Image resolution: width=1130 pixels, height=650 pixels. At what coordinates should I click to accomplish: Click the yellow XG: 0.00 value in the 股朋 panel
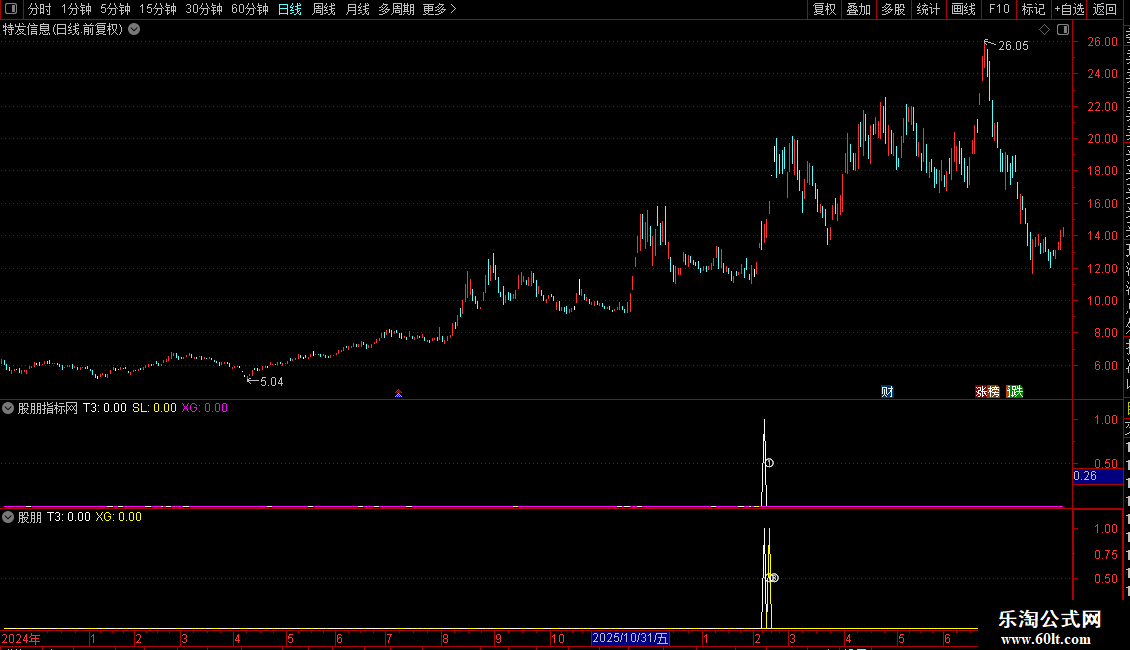[x=118, y=517]
